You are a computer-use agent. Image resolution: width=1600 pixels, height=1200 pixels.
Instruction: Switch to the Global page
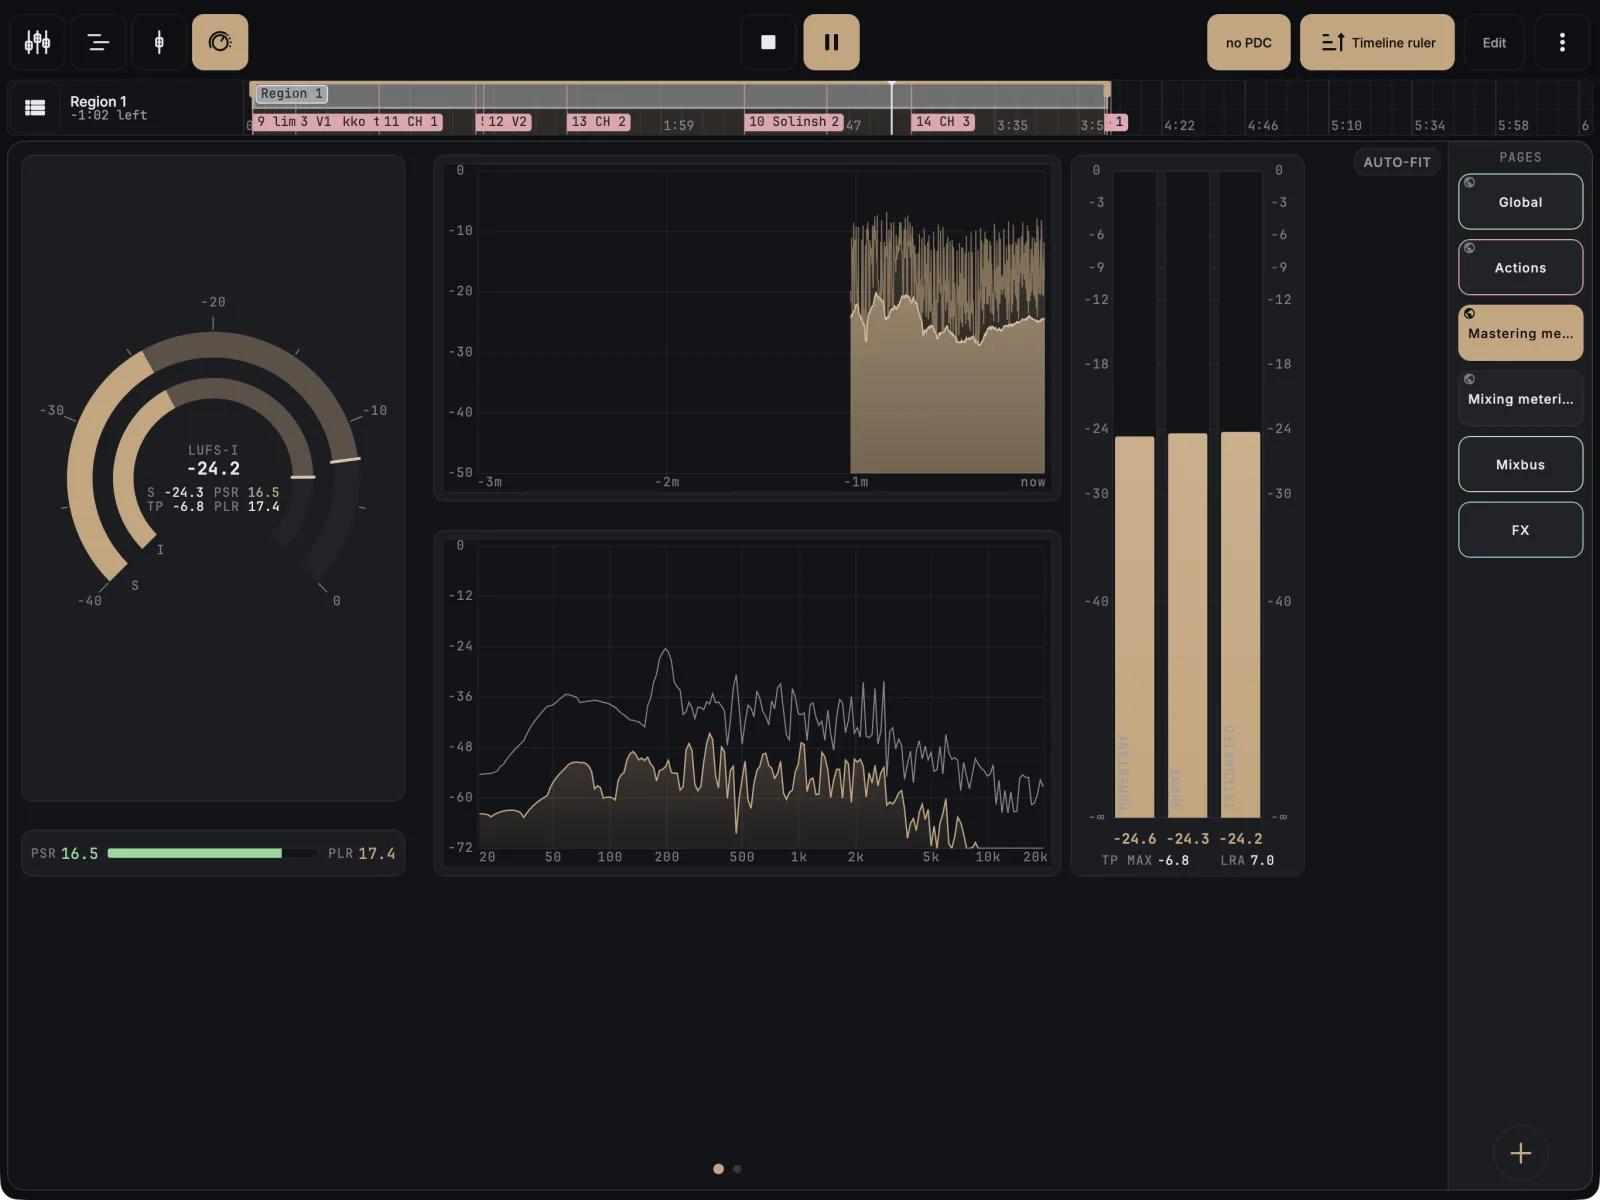point(1520,202)
